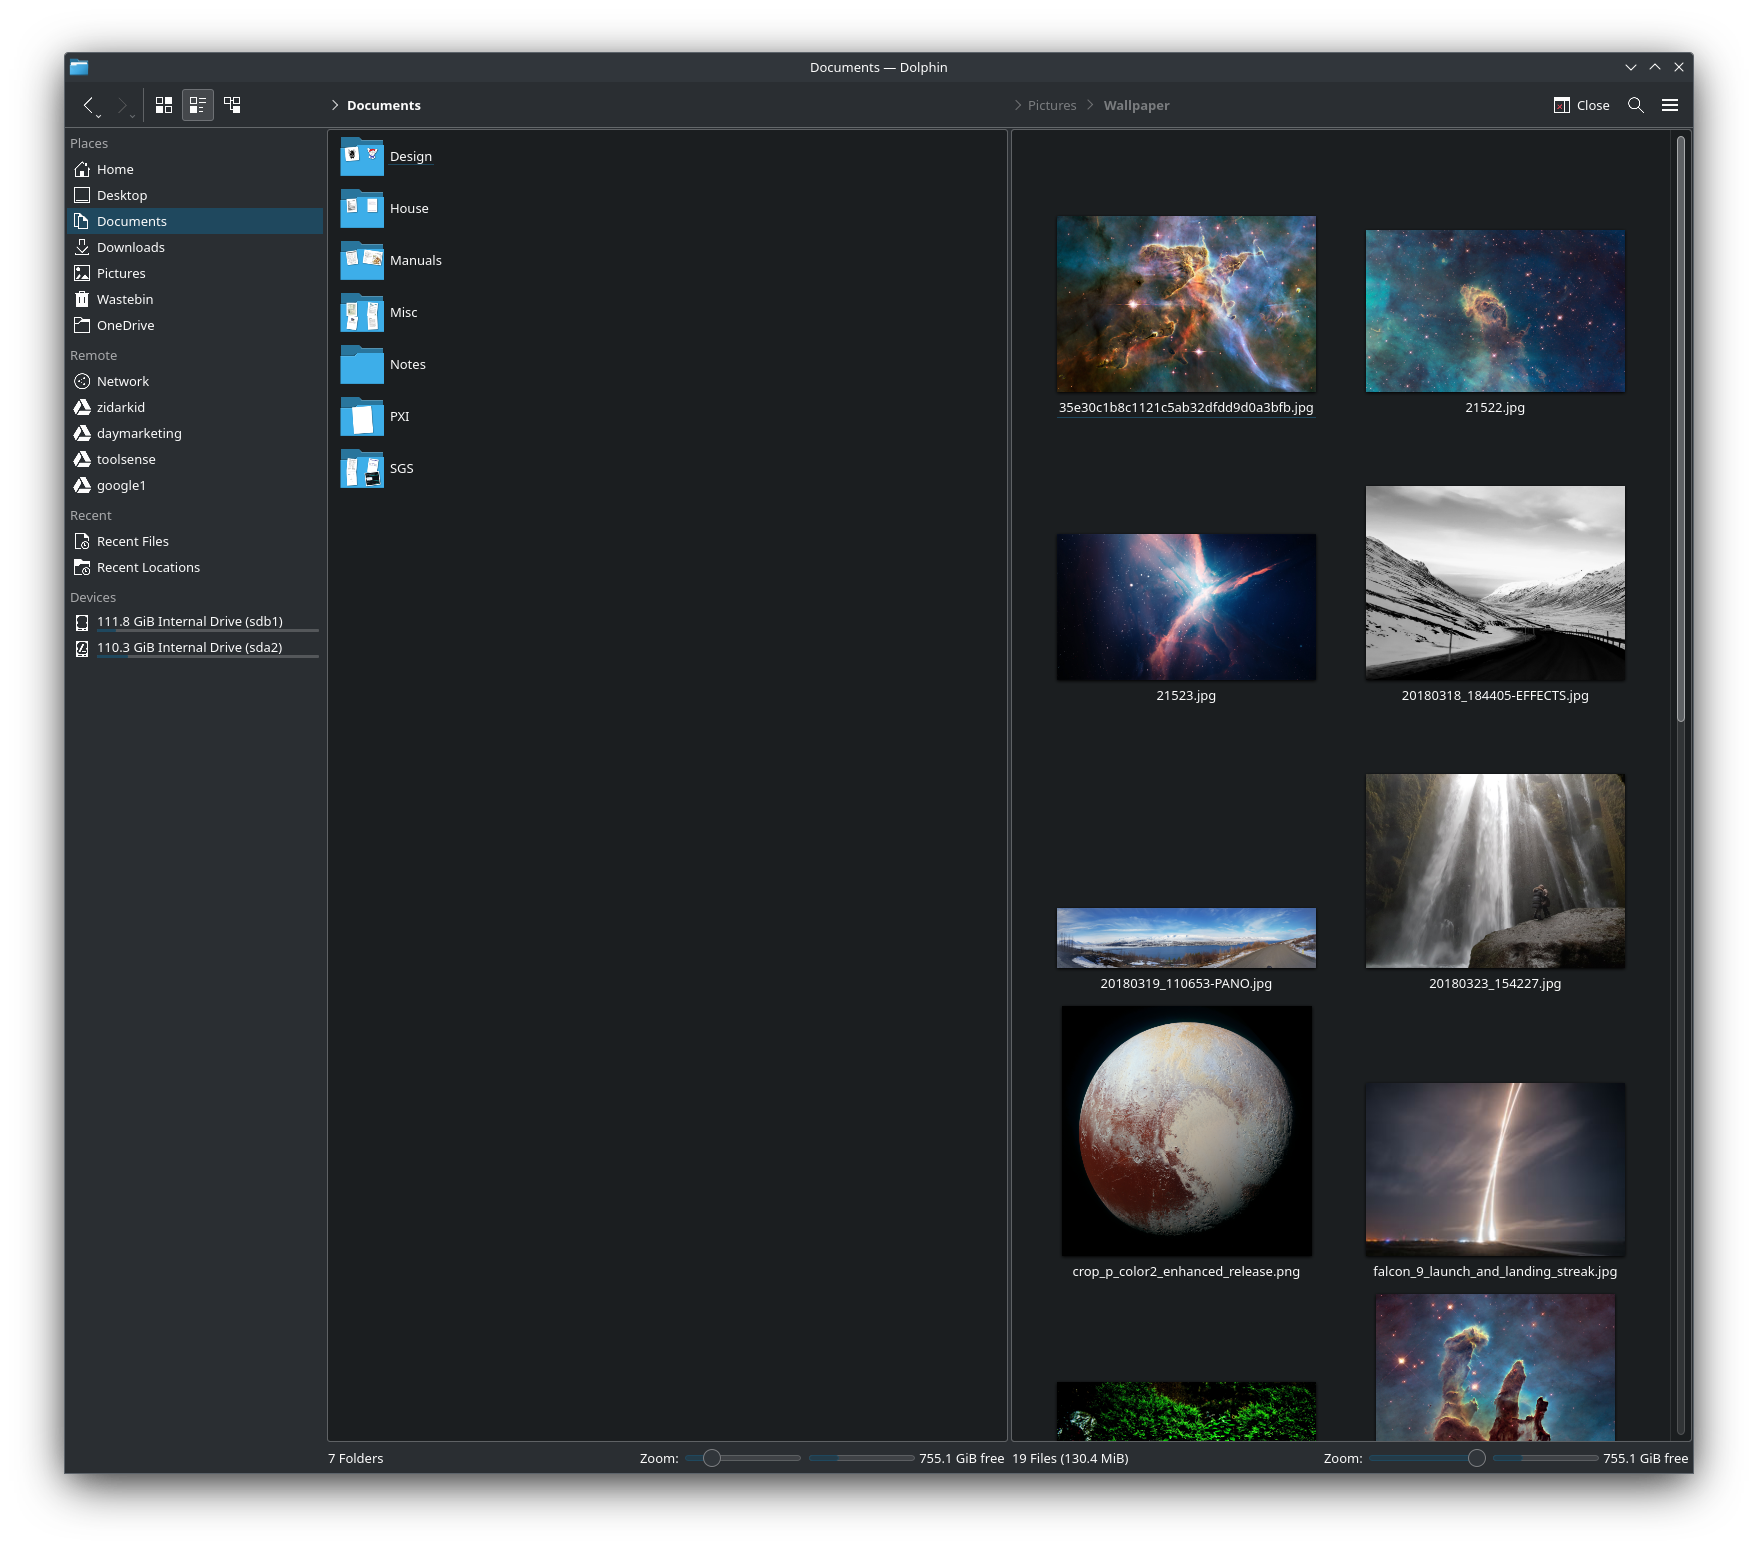Click Pictures in the breadcrumb path

click(1052, 105)
